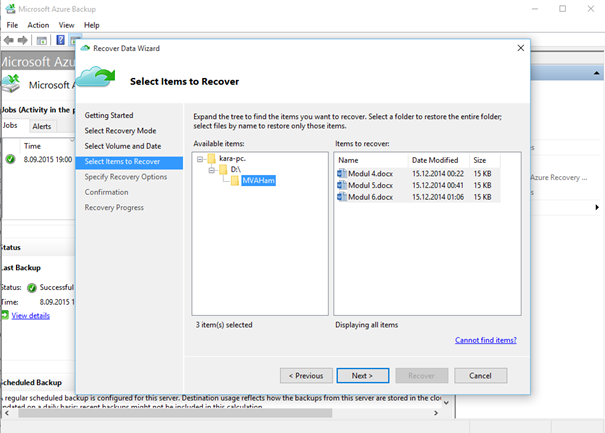Select the MVAHam folder label
Image resolution: width=605 pixels, height=433 pixels.
(x=259, y=181)
